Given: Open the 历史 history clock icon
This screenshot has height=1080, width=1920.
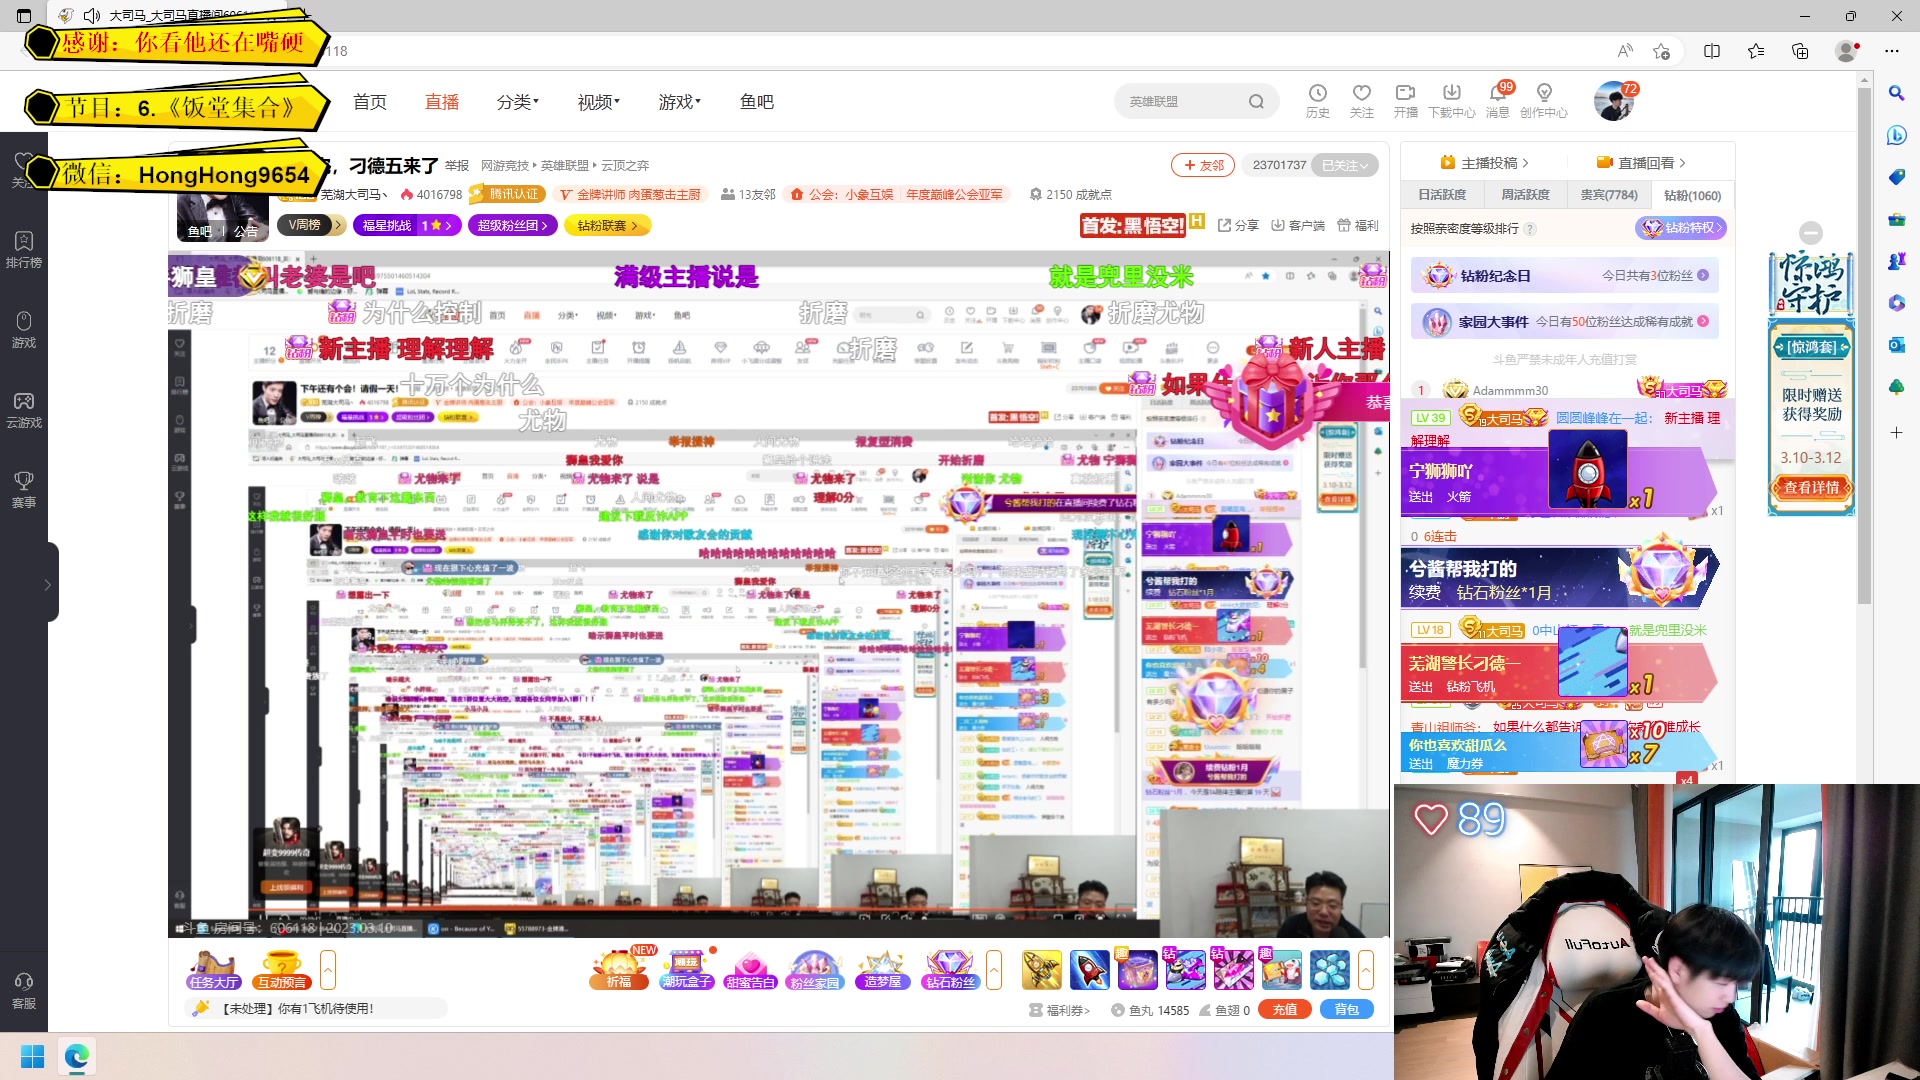Looking at the screenshot, I should [x=1317, y=100].
